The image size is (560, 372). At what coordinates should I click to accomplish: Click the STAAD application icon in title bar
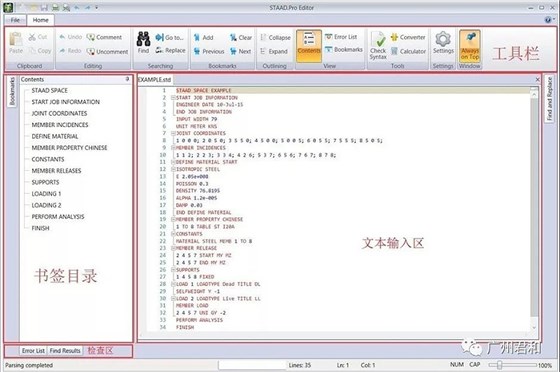(8, 7)
